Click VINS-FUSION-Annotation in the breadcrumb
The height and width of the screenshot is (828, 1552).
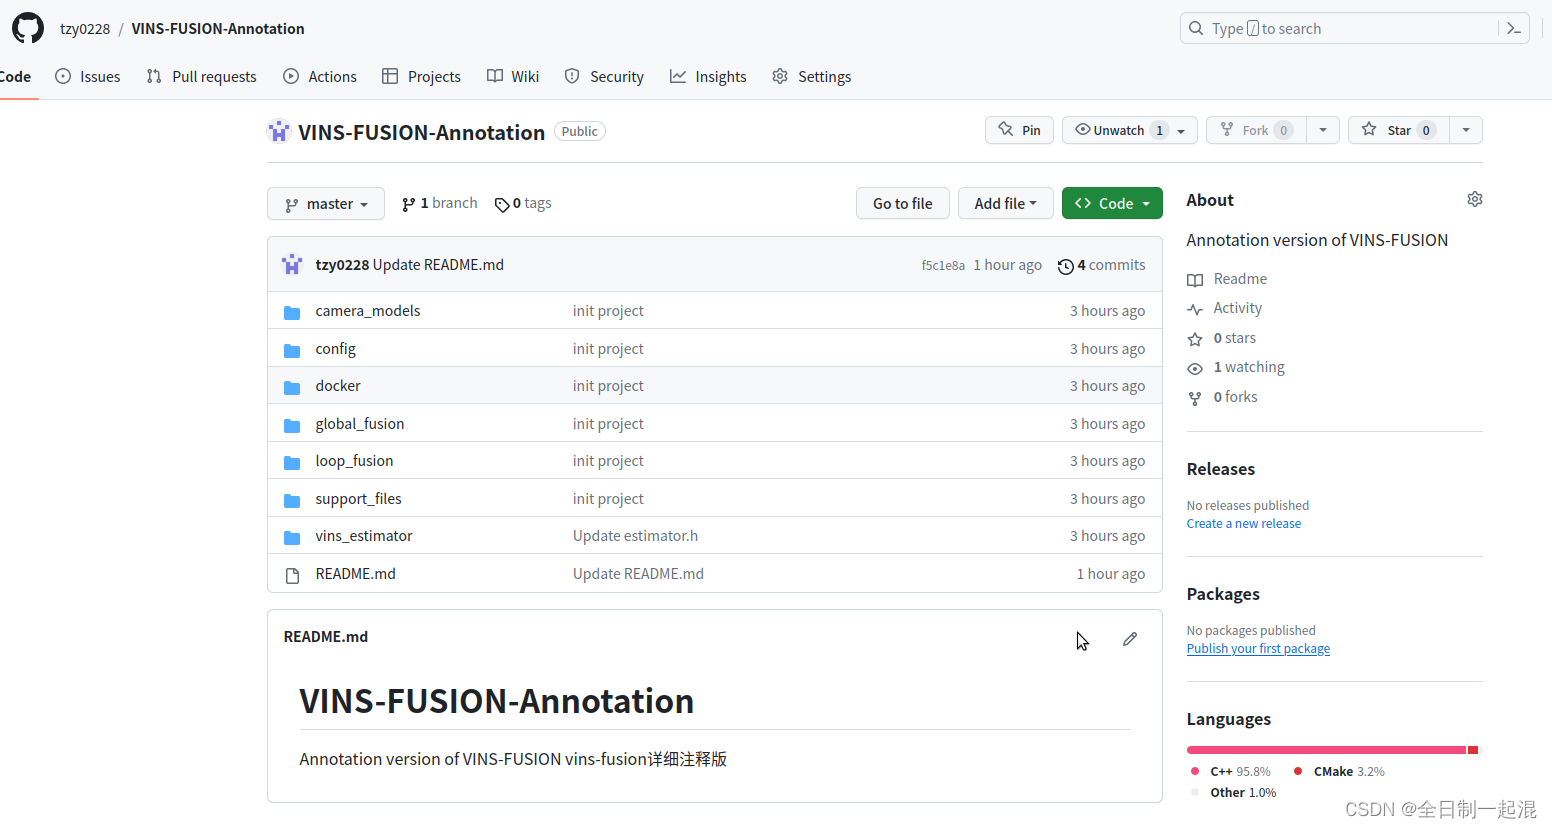(218, 29)
